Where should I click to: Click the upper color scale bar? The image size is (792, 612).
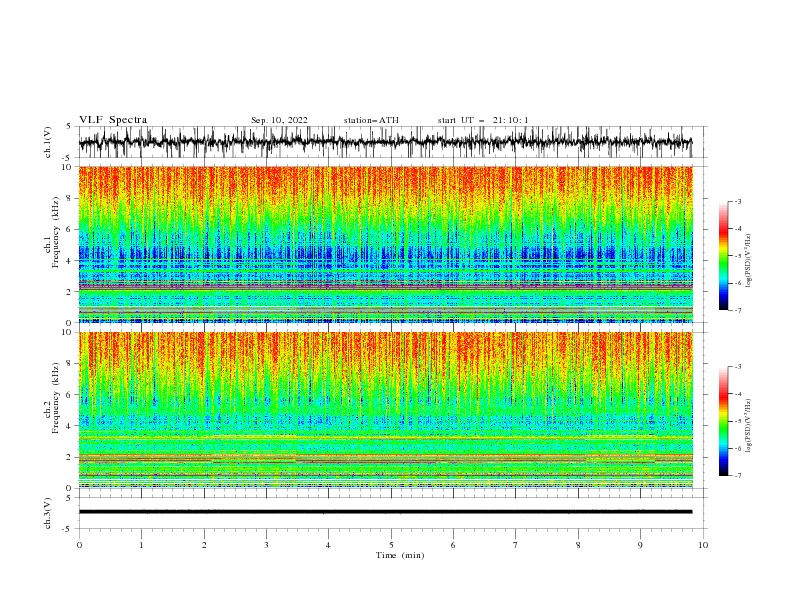[723, 256]
